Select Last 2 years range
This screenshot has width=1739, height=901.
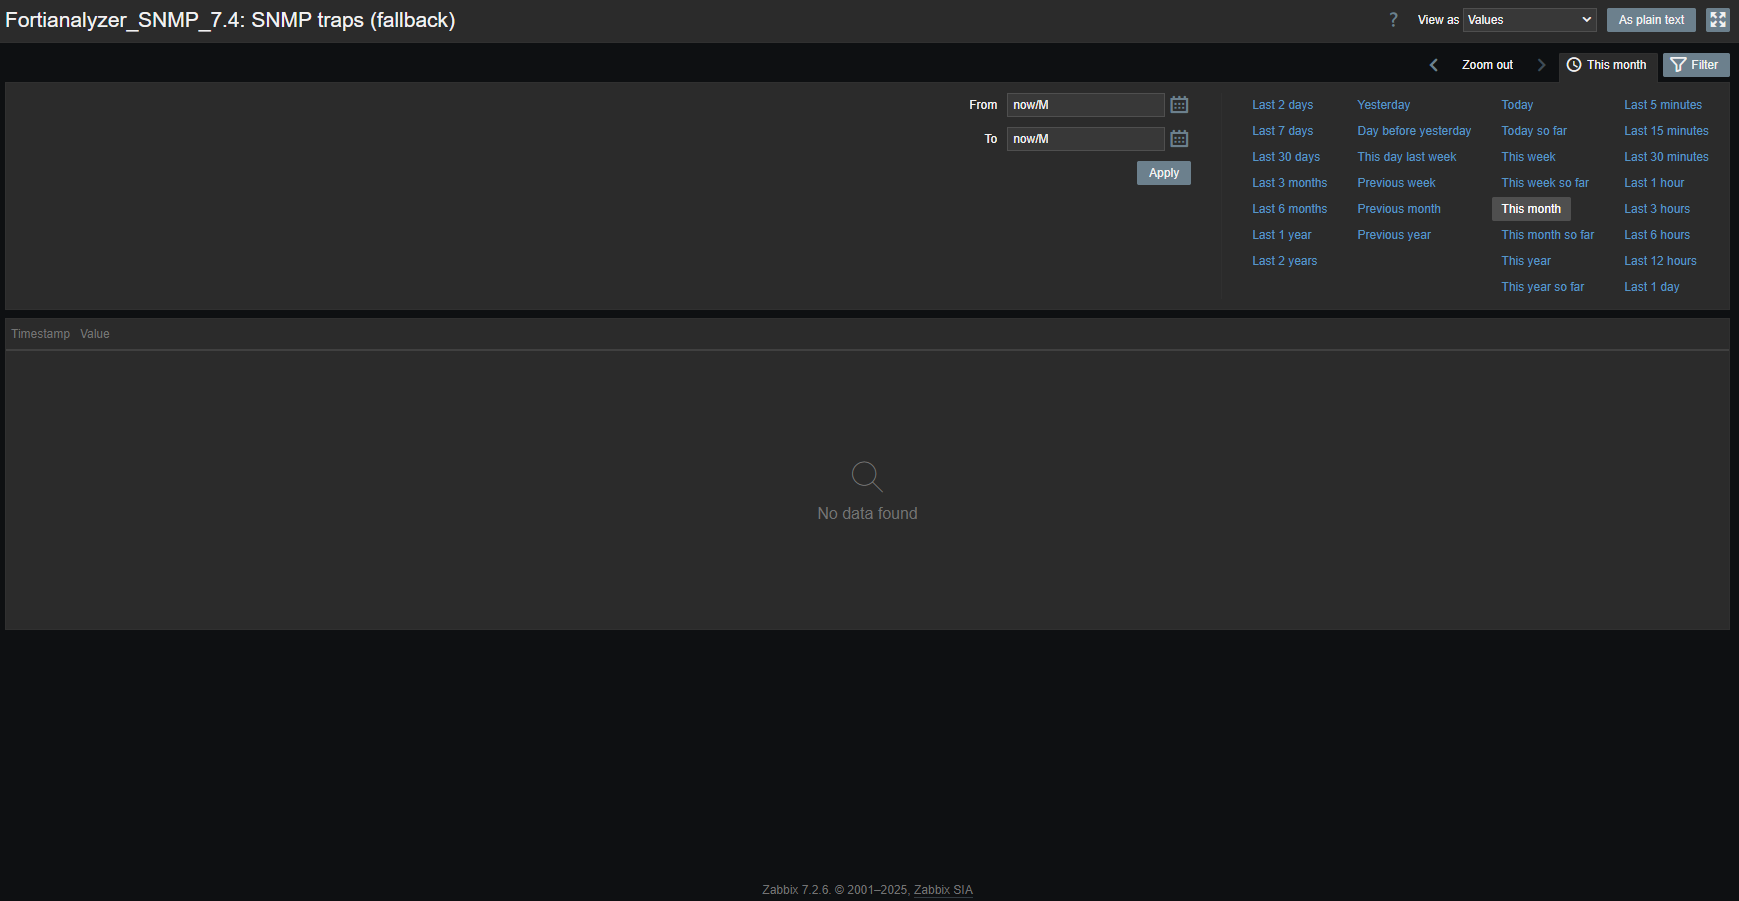tap(1284, 261)
